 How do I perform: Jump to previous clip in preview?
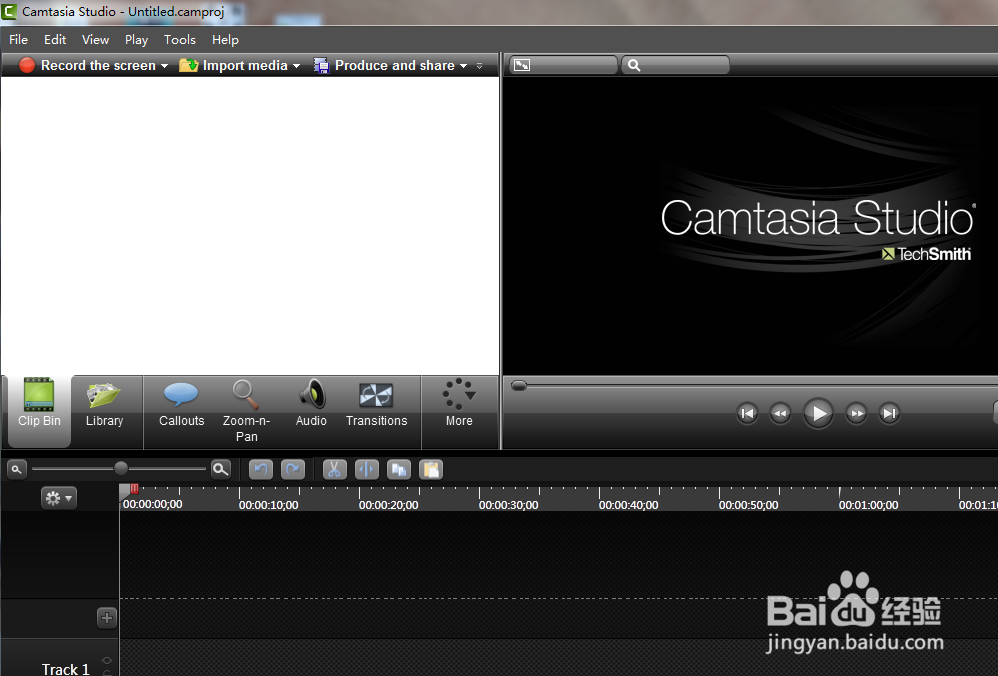(747, 414)
